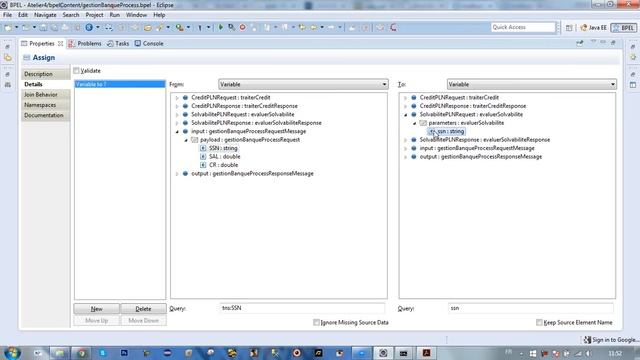Click the Quick Access search field
640x360 pixels.
coord(523,27)
